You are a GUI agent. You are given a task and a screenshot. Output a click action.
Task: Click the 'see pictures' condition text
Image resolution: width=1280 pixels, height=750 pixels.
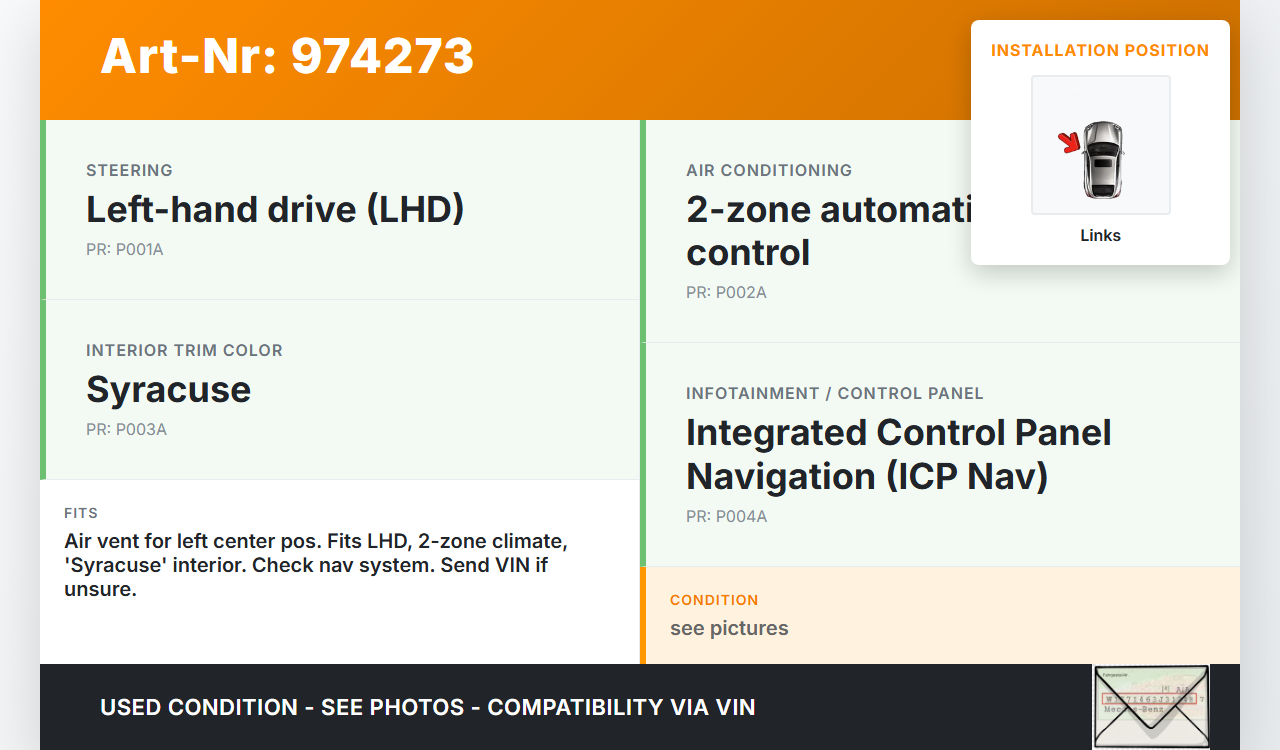click(729, 628)
